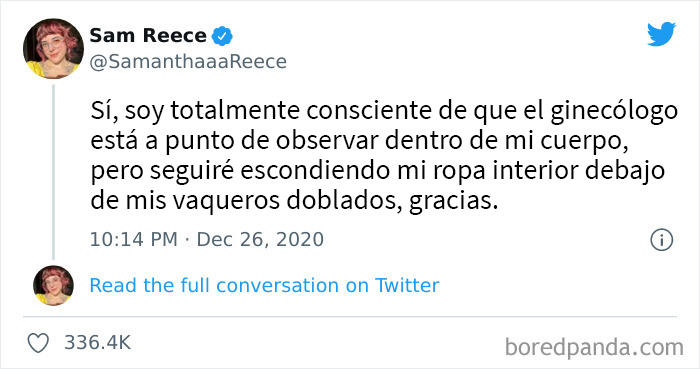Screen dimensions: 700x369
Task: Click the blue Twitter bird logo
Action: [661, 34]
